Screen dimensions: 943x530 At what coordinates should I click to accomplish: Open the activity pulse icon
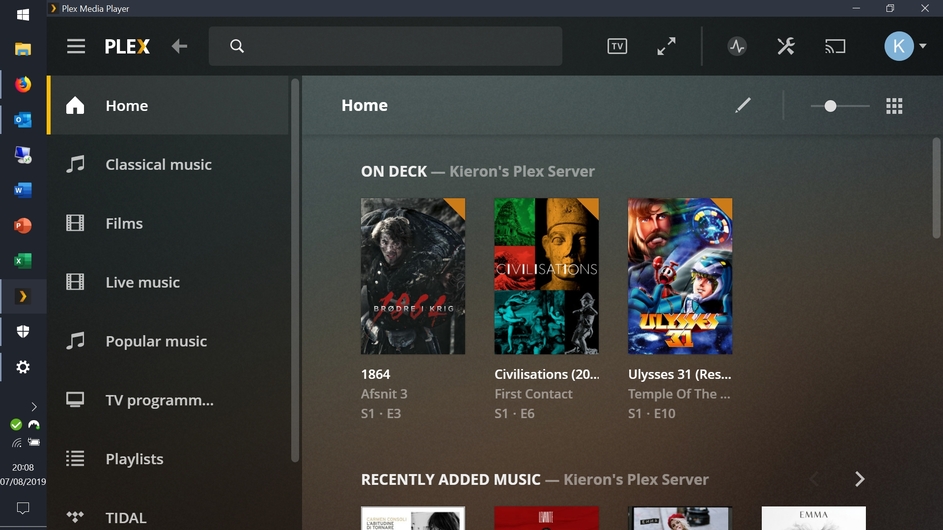(x=737, y=46)
